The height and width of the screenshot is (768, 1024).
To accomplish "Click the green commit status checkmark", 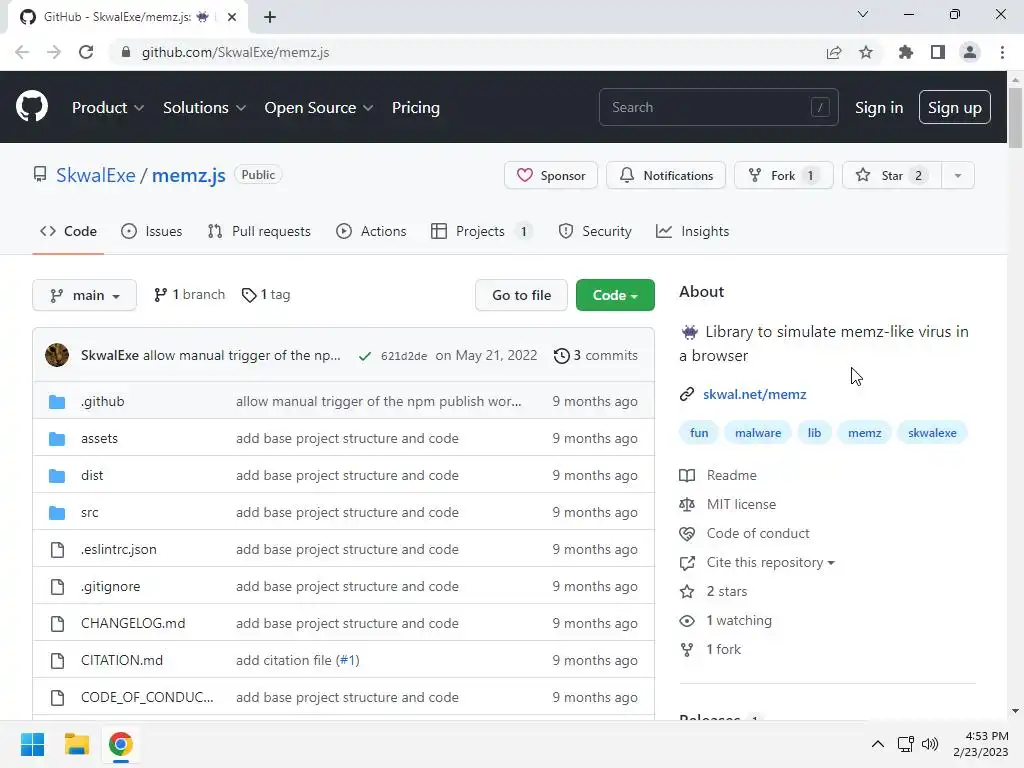I will pos(365,356).
